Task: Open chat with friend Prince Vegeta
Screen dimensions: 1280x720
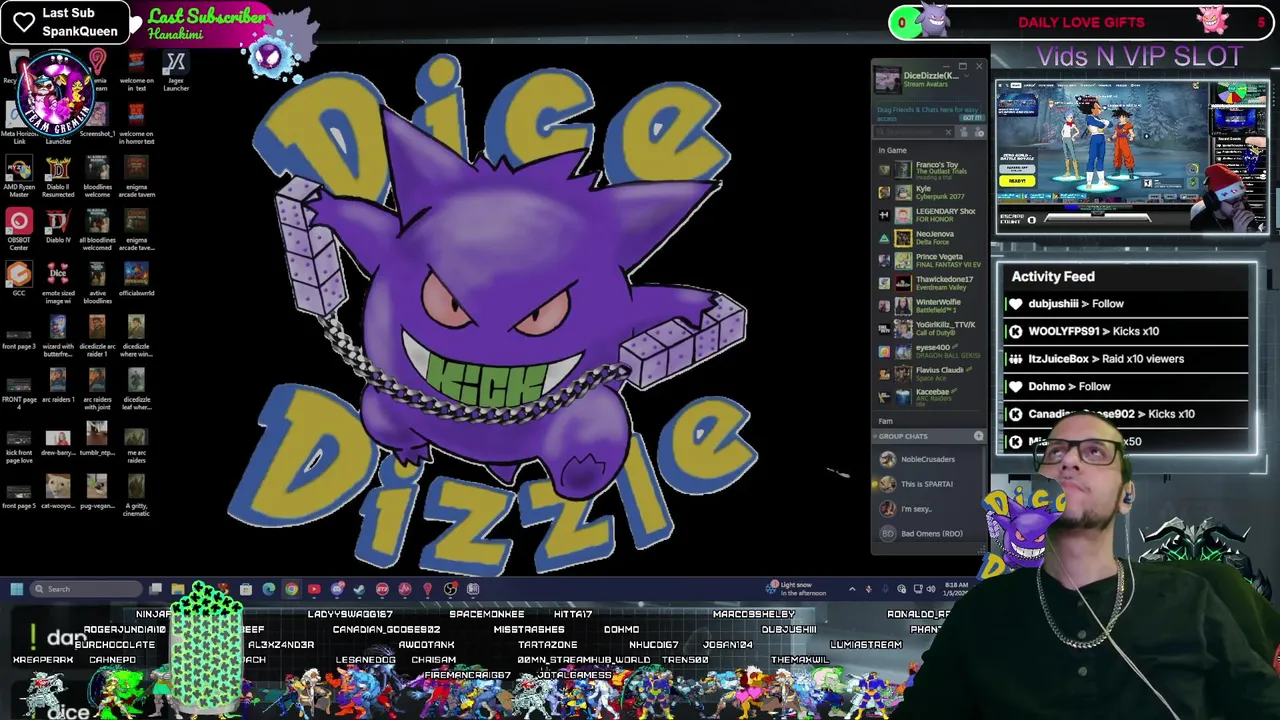Action: click(x=930, y=260)
